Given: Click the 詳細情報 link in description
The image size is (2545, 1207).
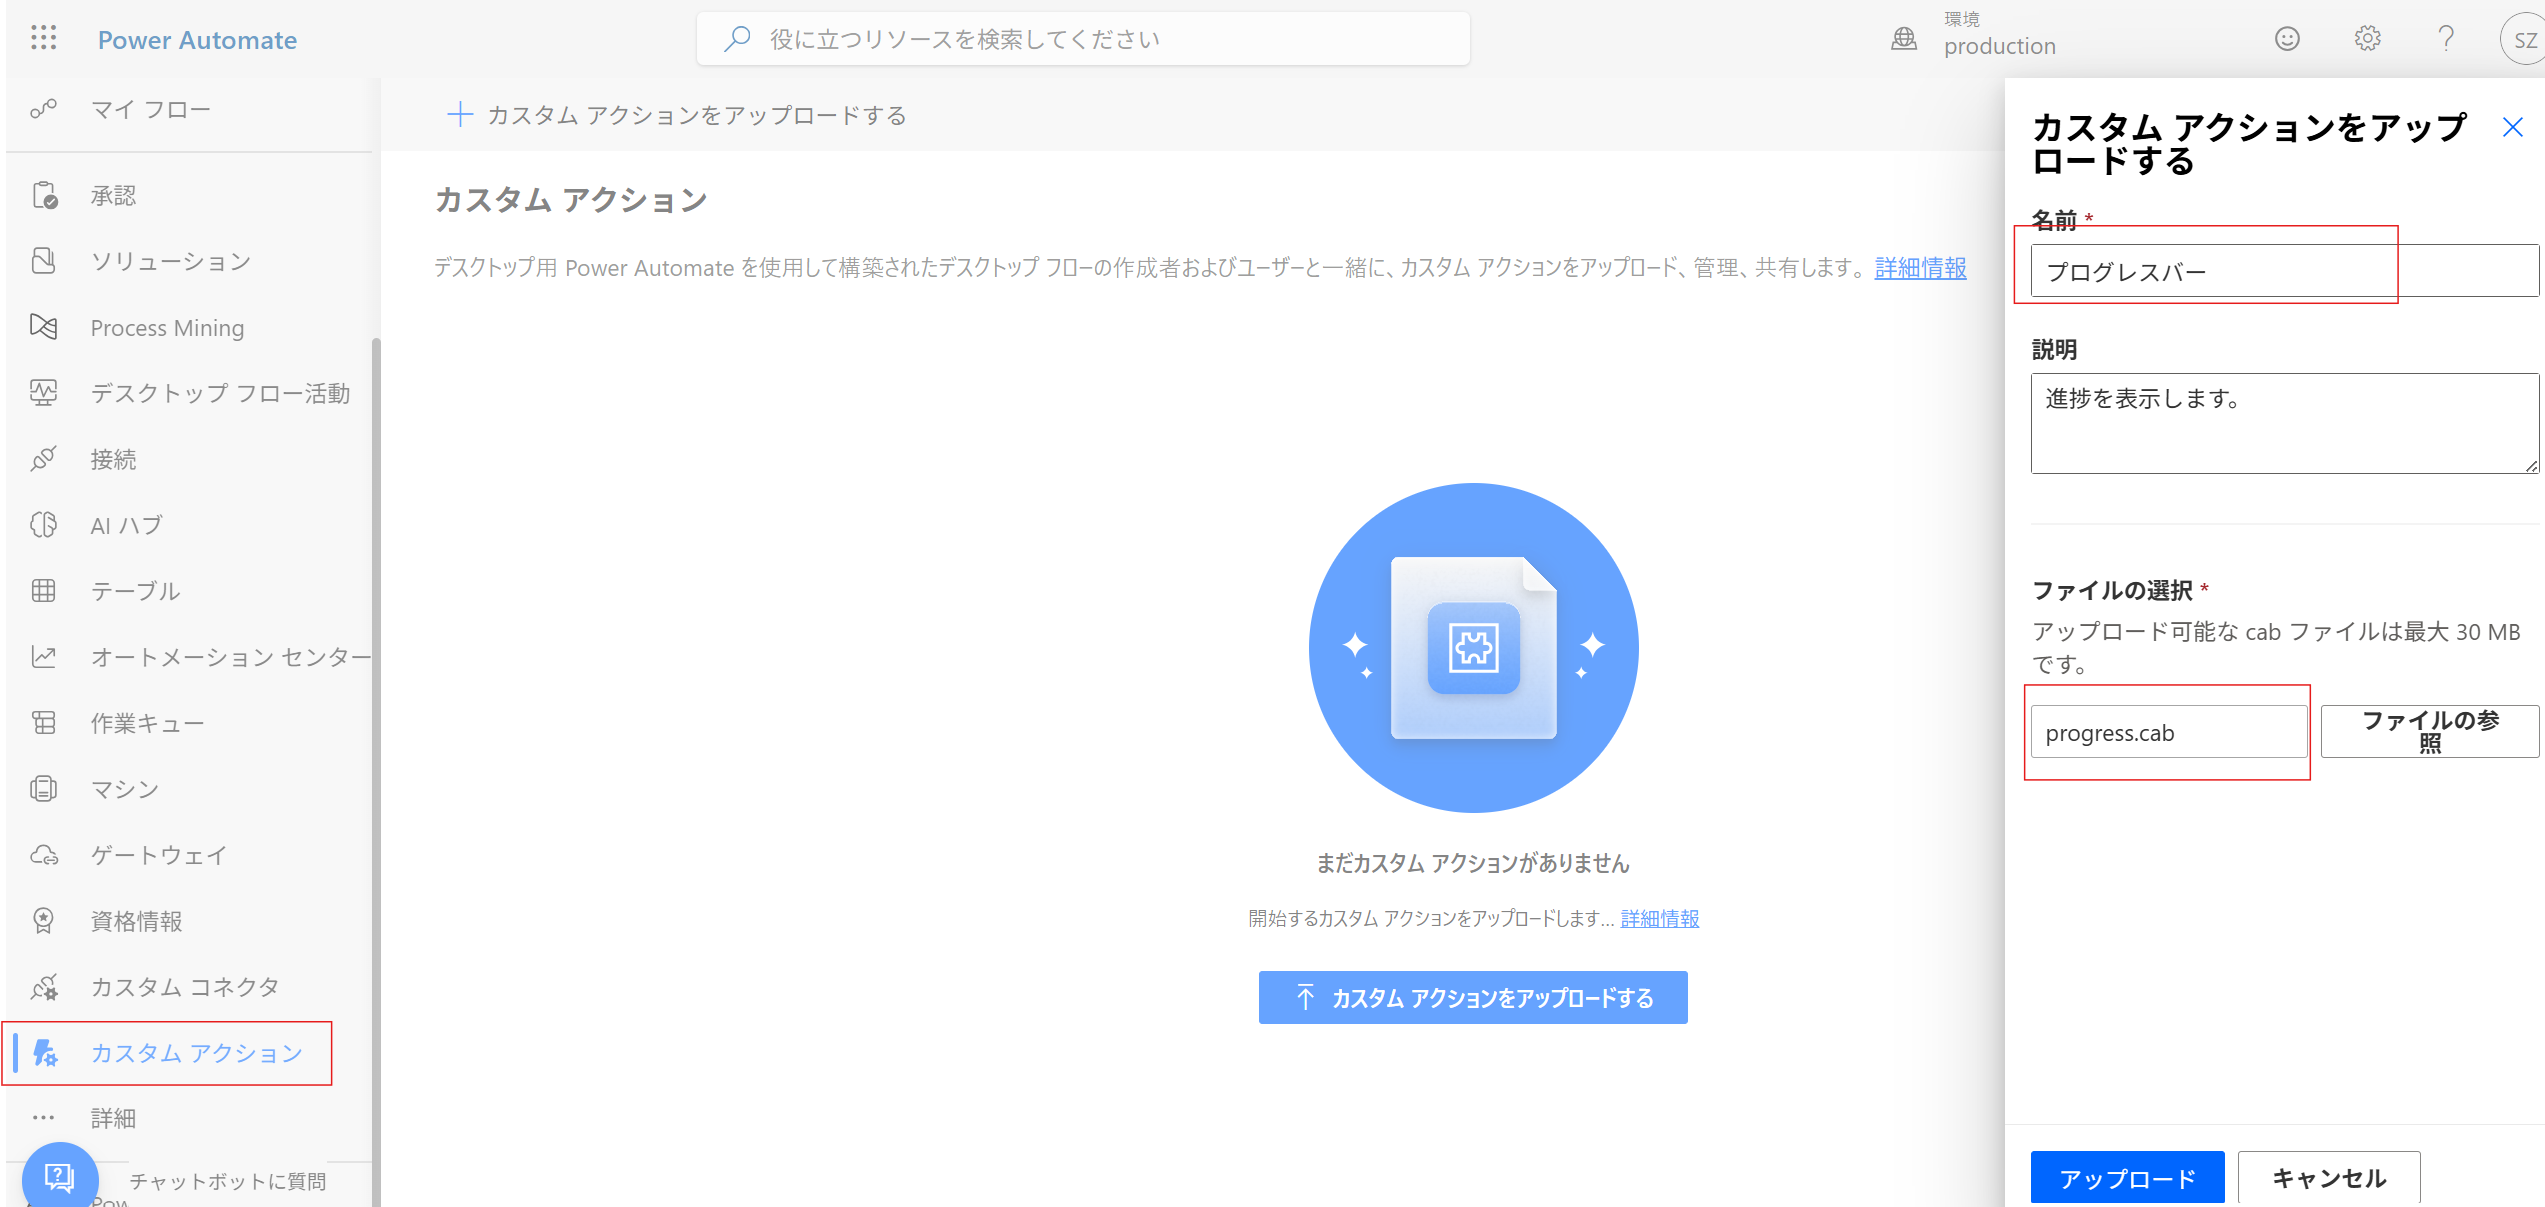Looking at the screenshot, I should pos(1920,268).
